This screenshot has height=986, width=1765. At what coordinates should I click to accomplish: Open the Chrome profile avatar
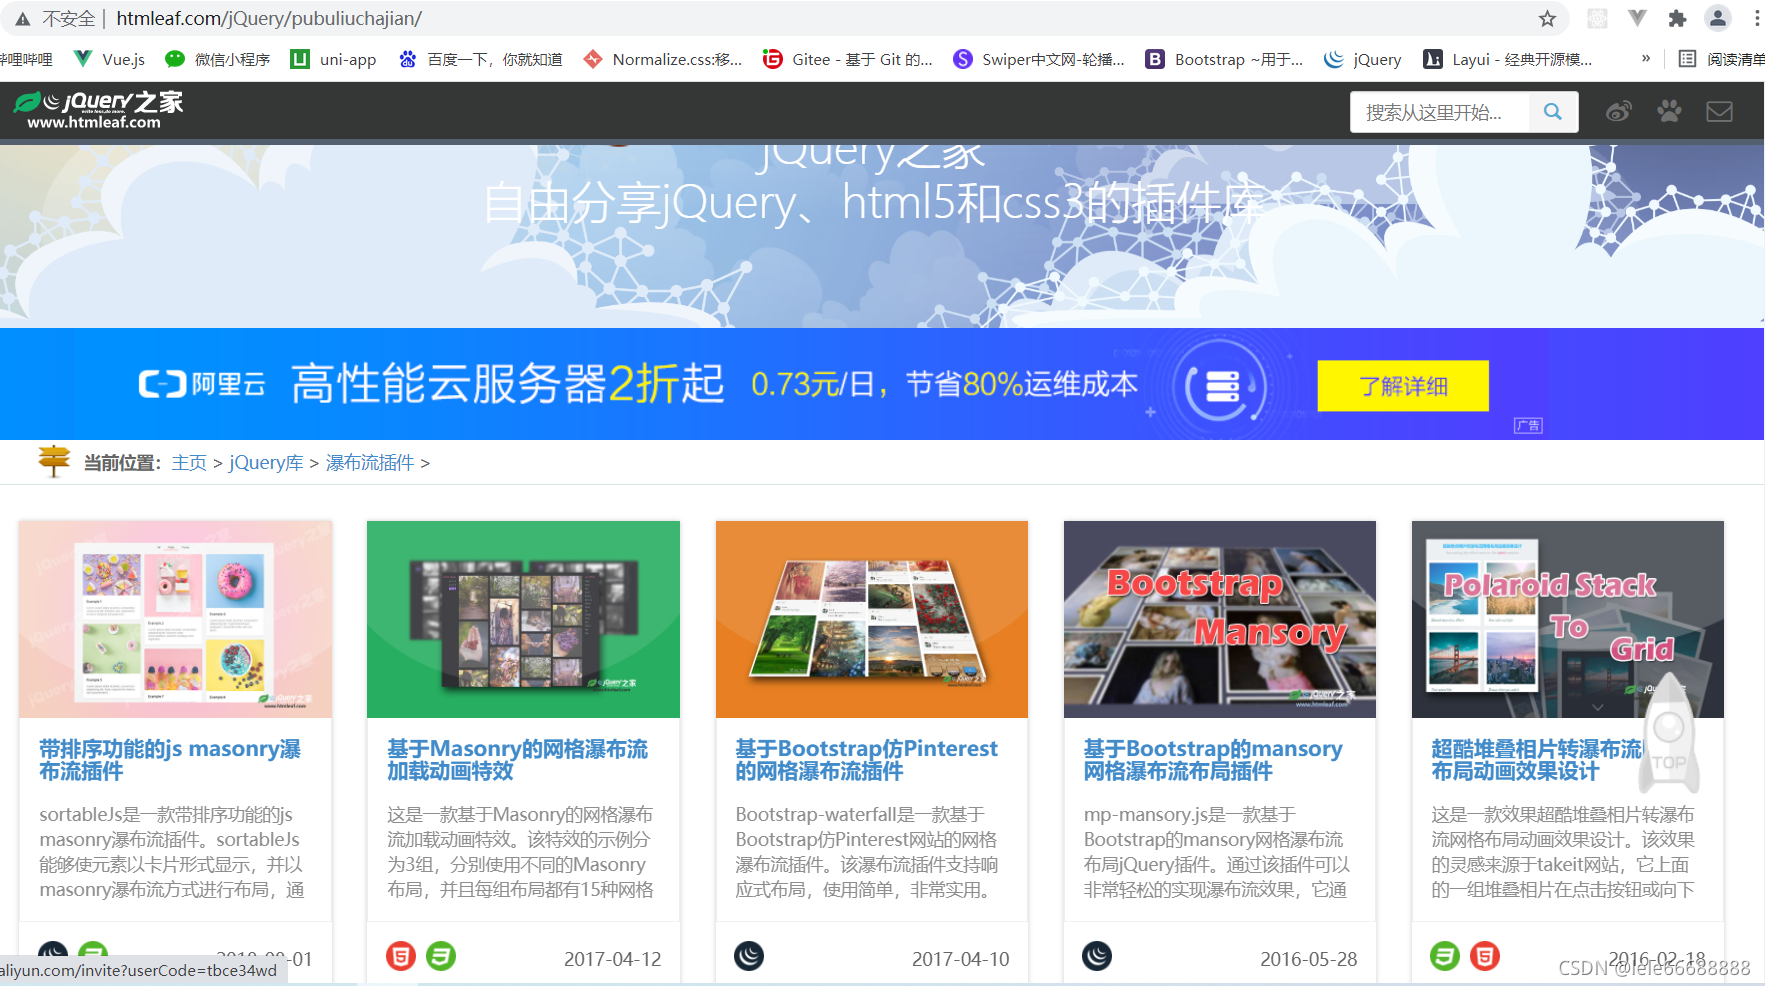(x=1717, y=18)
